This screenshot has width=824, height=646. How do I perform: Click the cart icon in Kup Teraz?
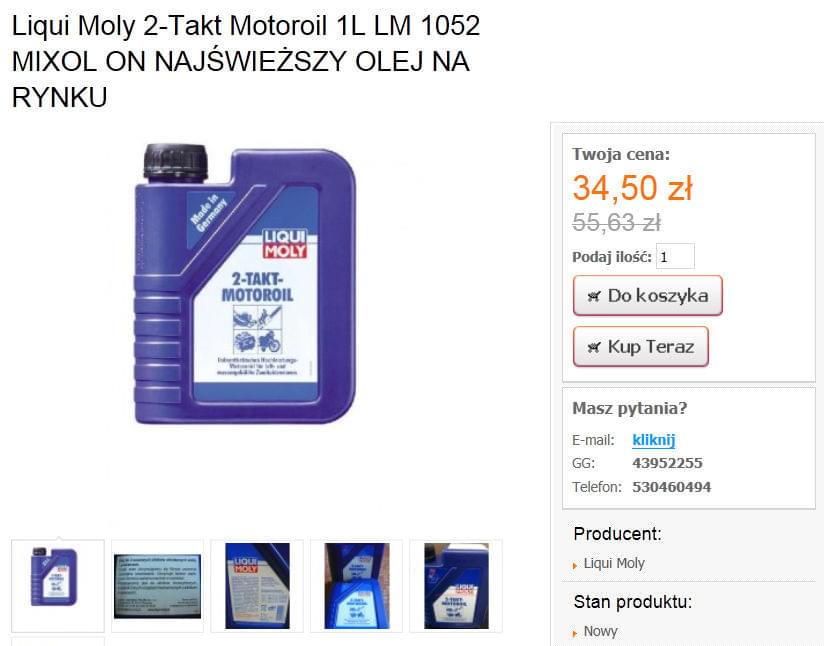[594, 347]
